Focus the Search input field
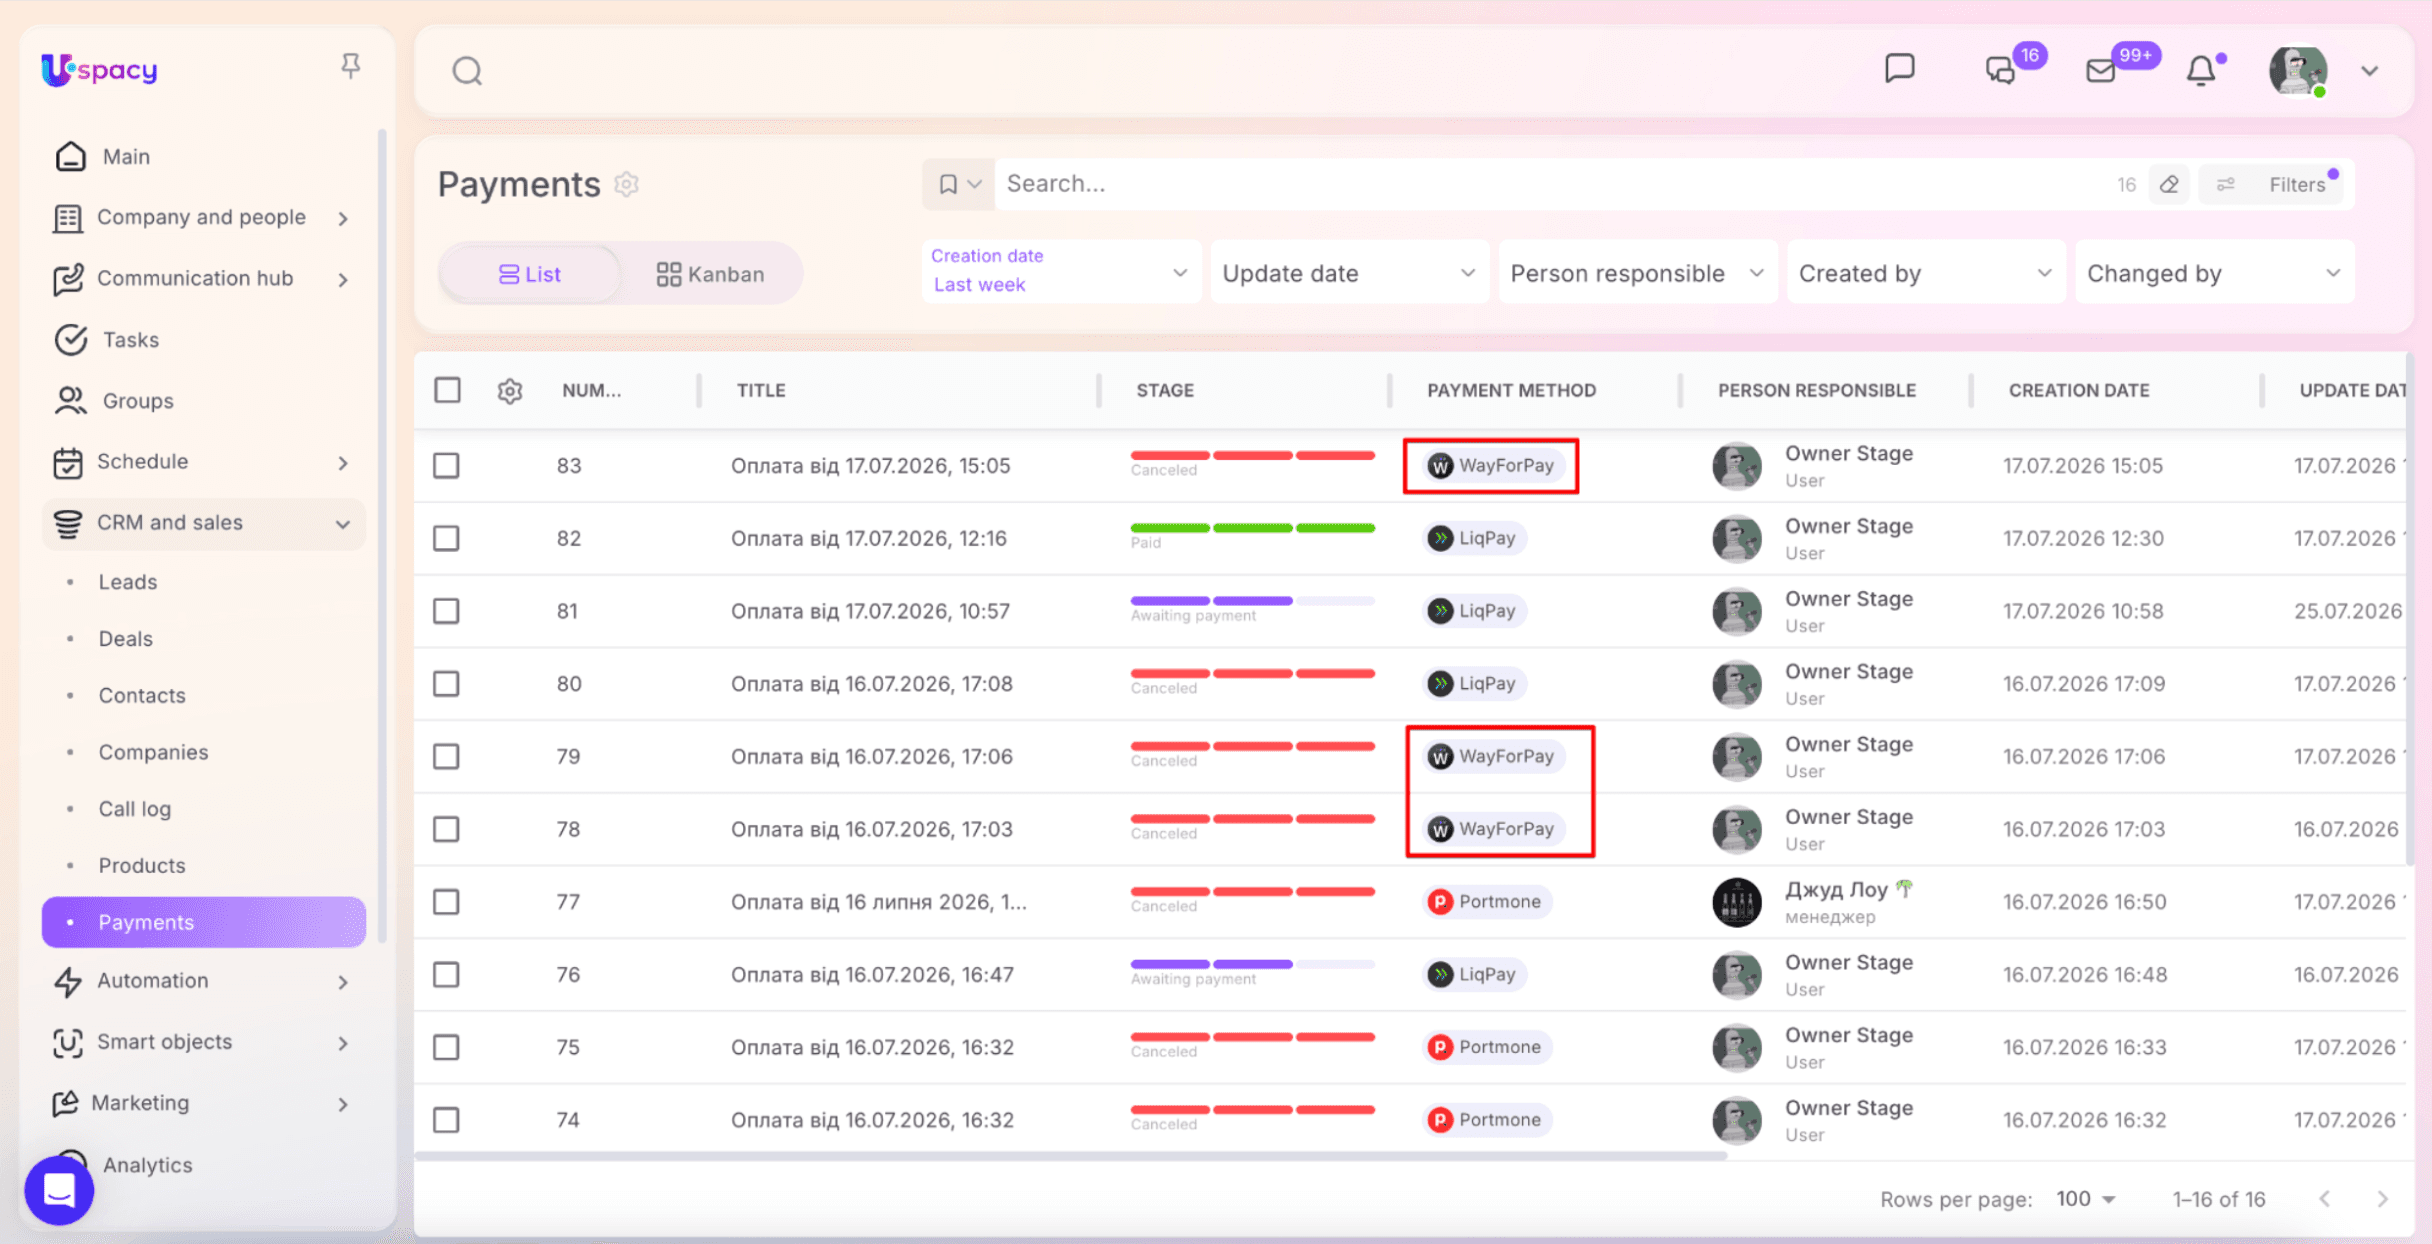Image resolution: width=2432 pixels, height=1244 pixels. [x=1550, y=184]
